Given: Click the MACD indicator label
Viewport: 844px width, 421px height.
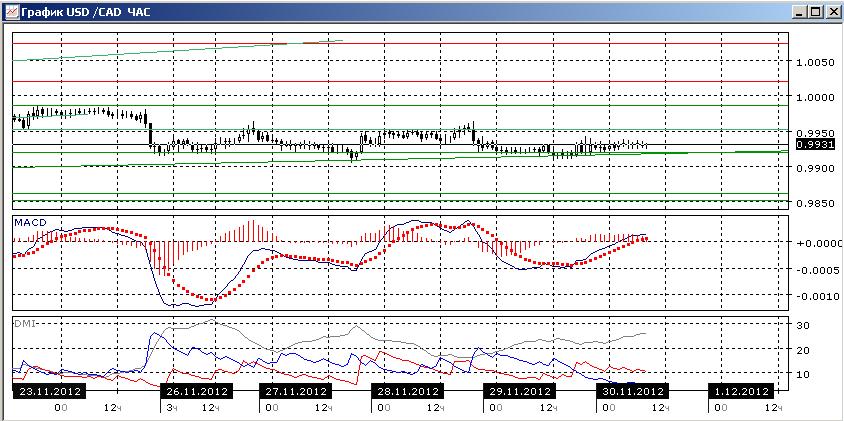Looking at the screenshot, I should pyautogui.click(x=30, y=222).
